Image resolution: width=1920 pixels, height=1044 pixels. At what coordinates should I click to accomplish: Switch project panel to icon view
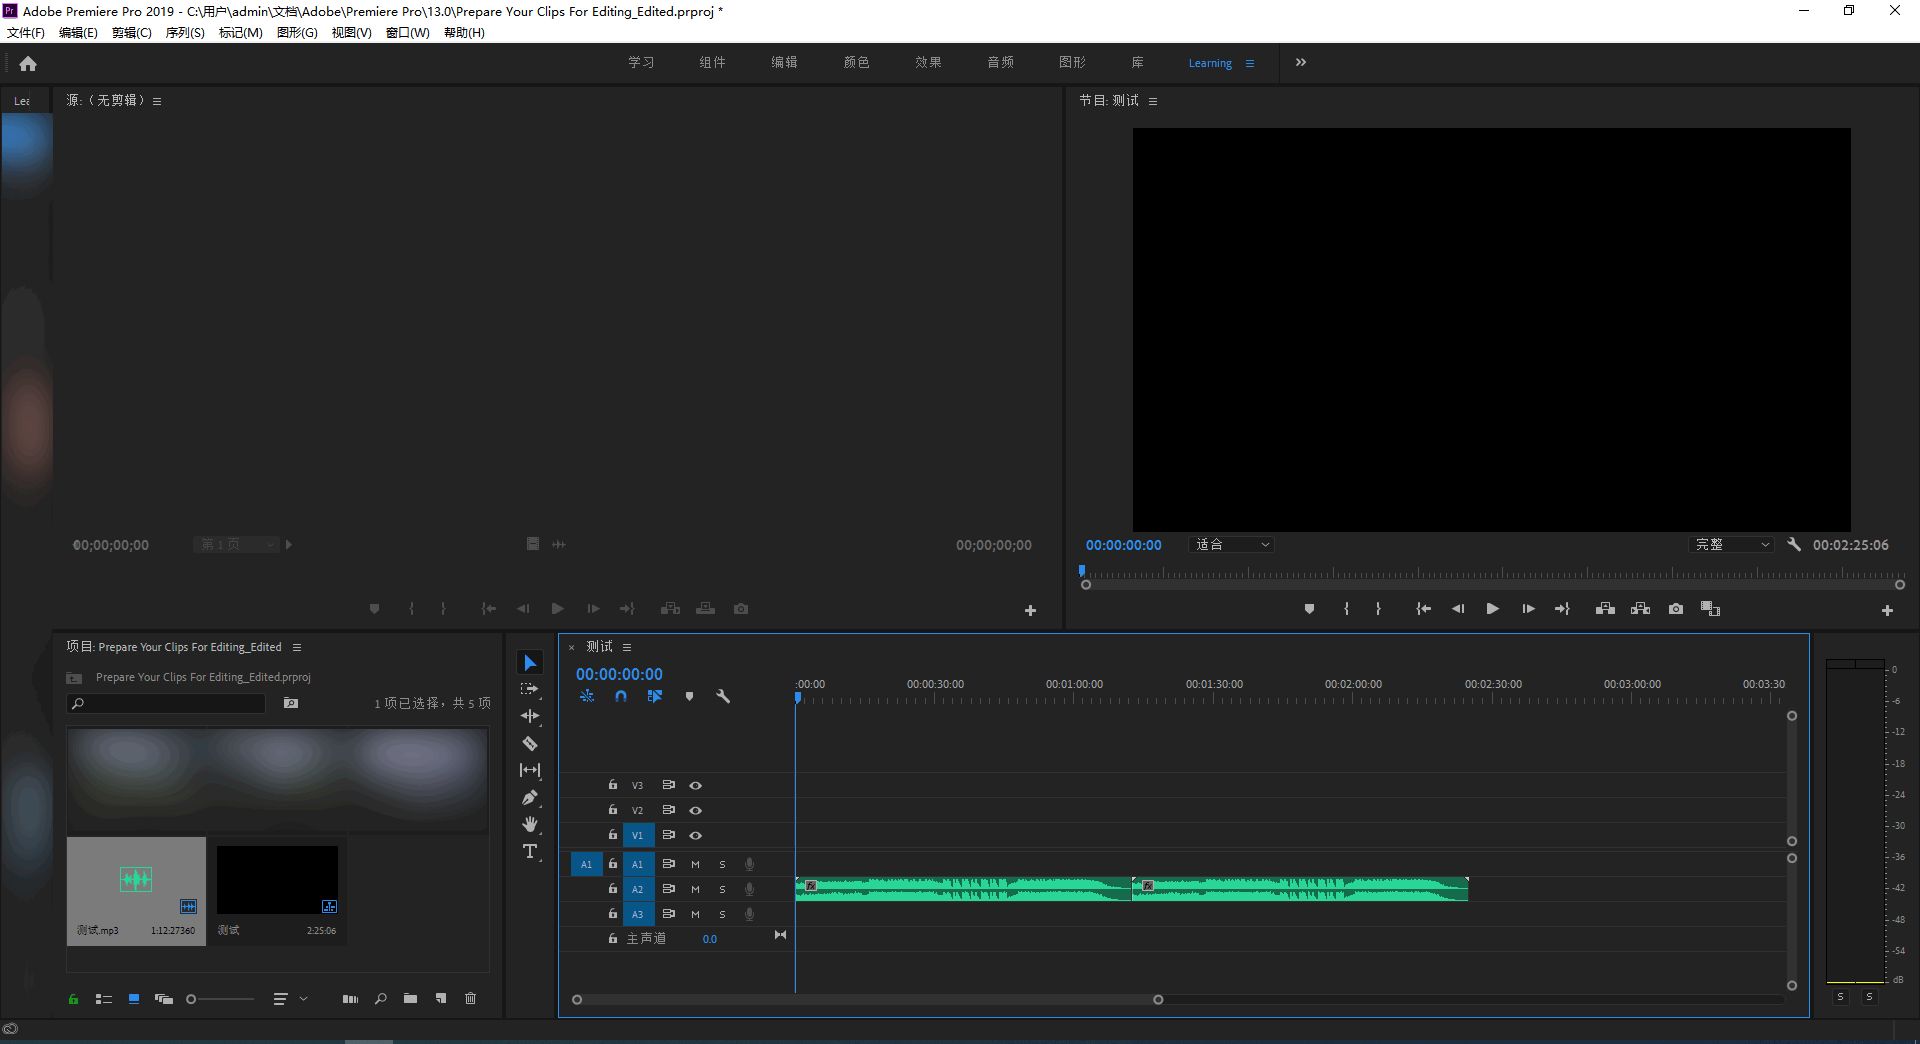[x=134, y=999]
